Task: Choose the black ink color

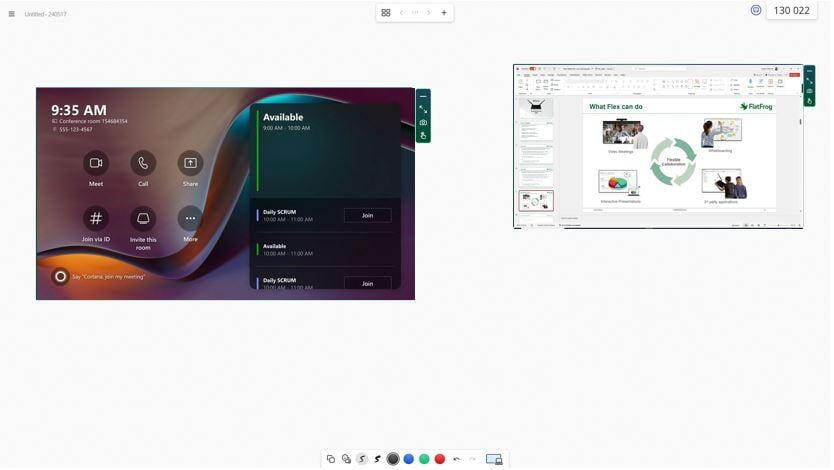Action: [393, 459]
